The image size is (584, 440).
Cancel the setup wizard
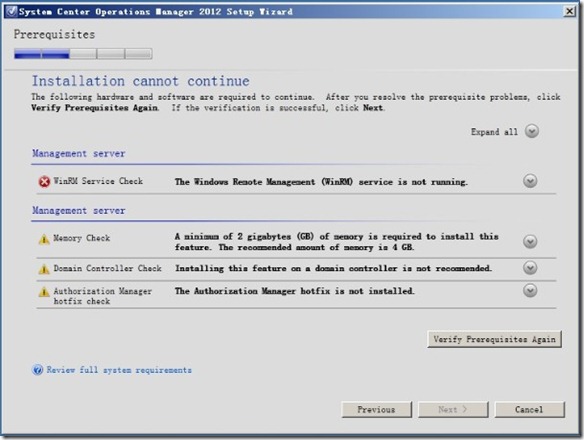[529, 409]
